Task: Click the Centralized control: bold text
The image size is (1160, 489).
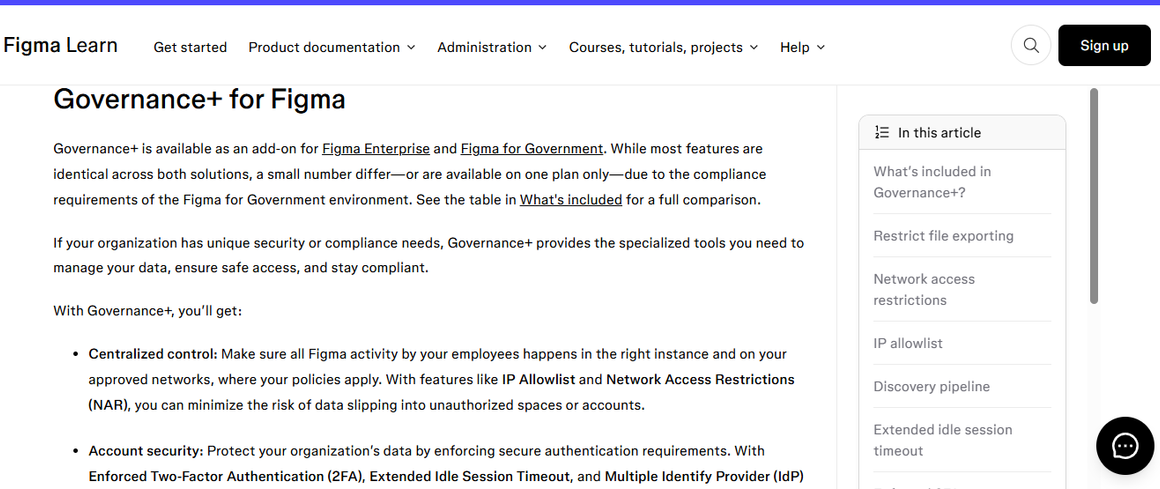Action: pyautogui.click(x=153, y=354)
